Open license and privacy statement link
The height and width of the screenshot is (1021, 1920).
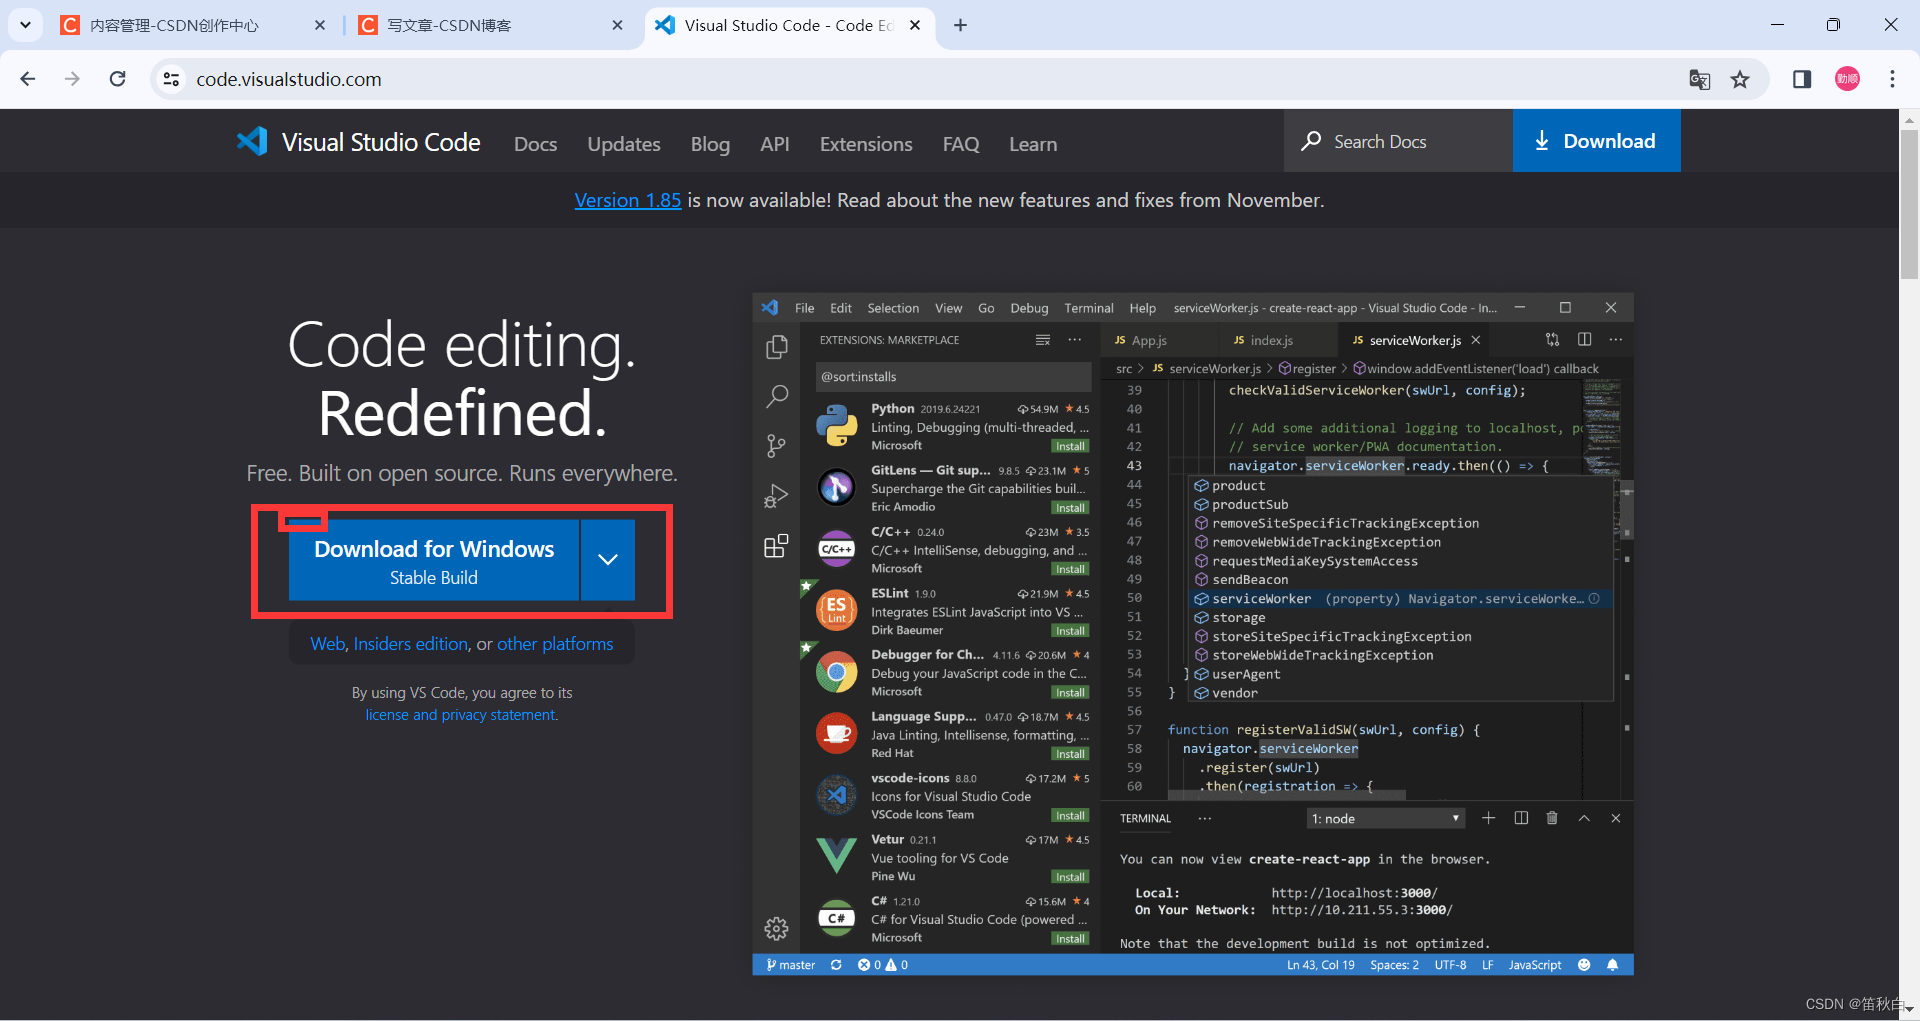tap(461, 715)
